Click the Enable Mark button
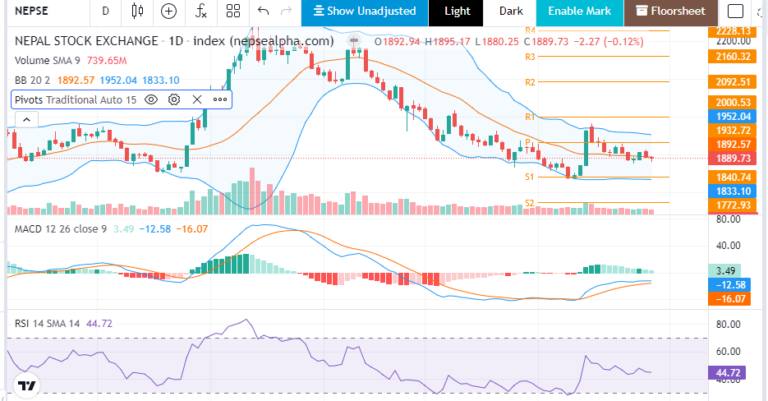768x401 pixels. (x=580, y=11)
